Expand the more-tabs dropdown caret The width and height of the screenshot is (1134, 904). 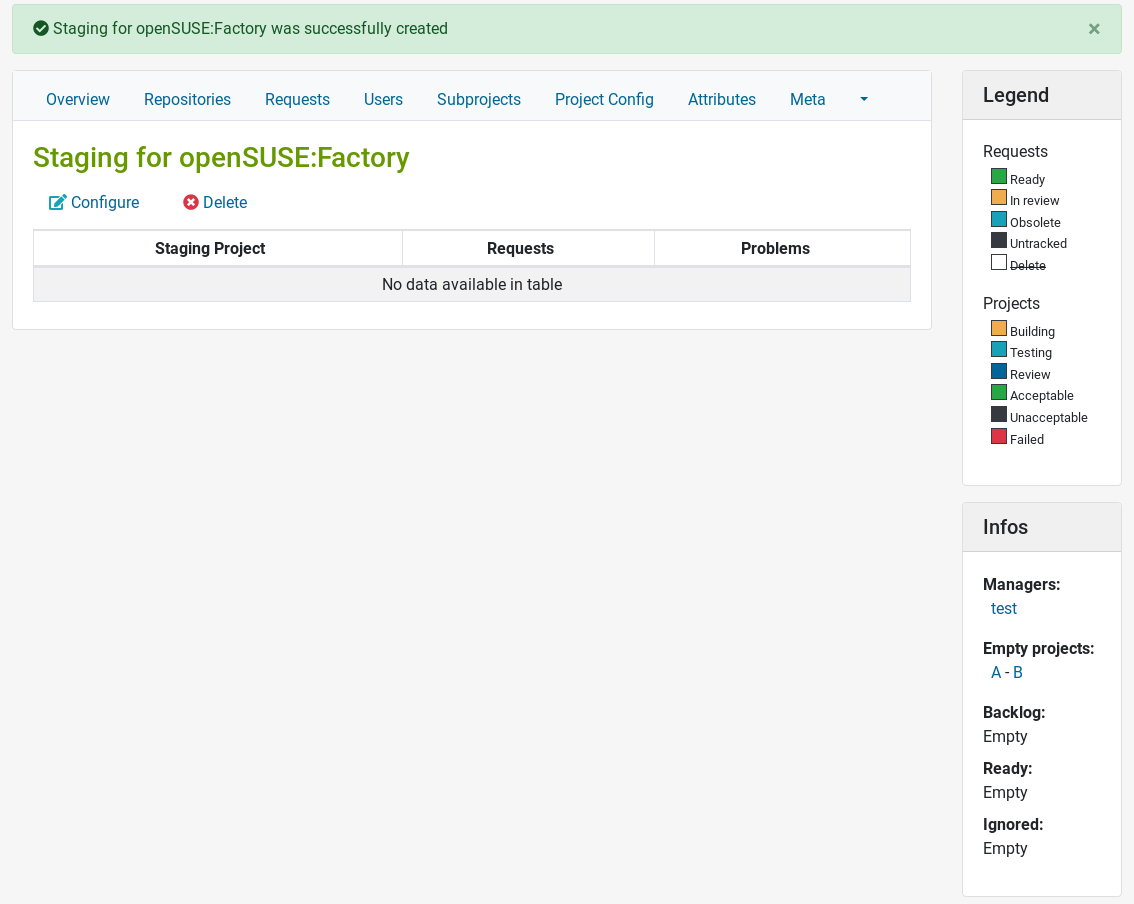(x=864, y=99)
